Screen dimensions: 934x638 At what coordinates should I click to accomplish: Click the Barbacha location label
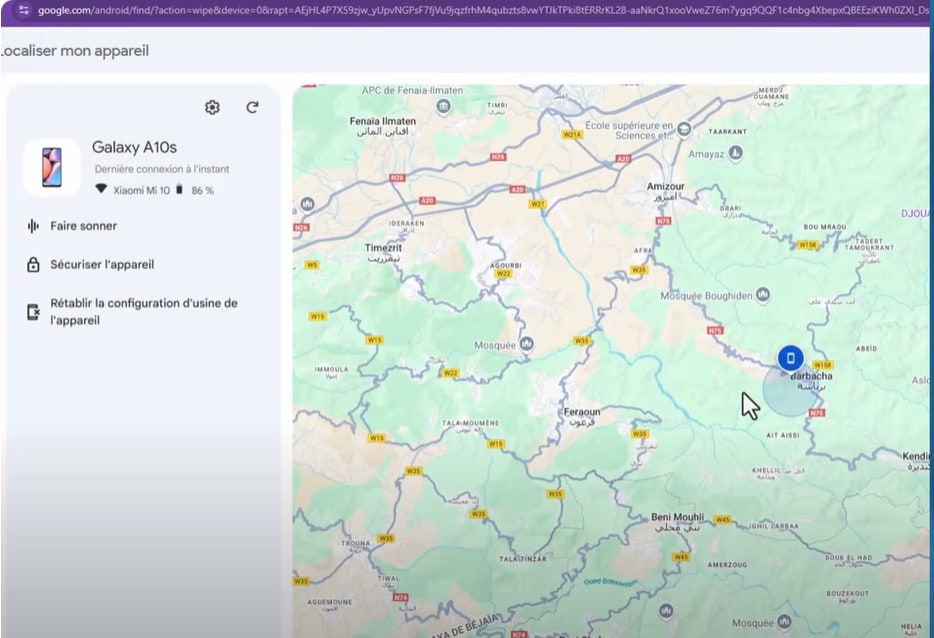point(811,376)
